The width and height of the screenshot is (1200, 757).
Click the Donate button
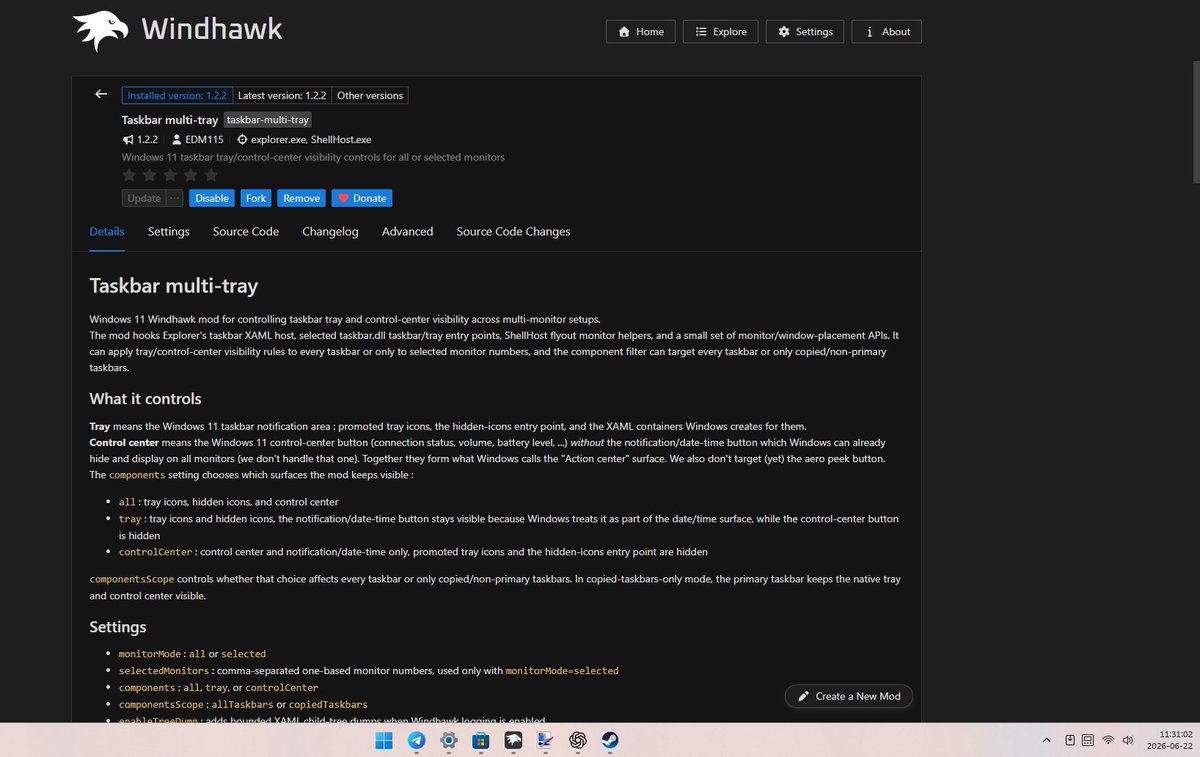tap(362, 198)
